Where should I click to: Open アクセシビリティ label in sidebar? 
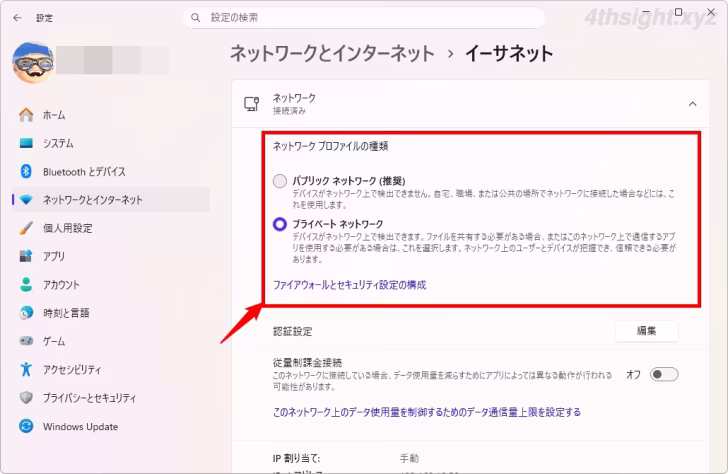[72, 370]
